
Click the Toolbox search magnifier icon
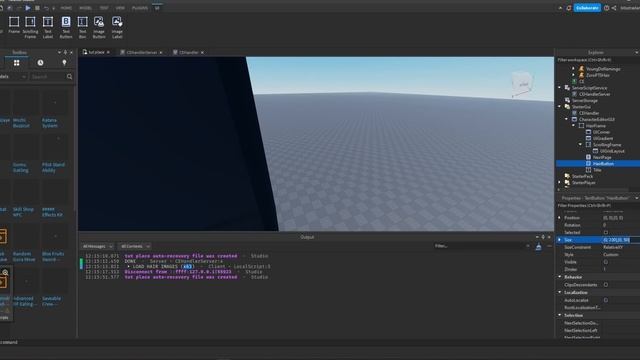pos(69,77)
